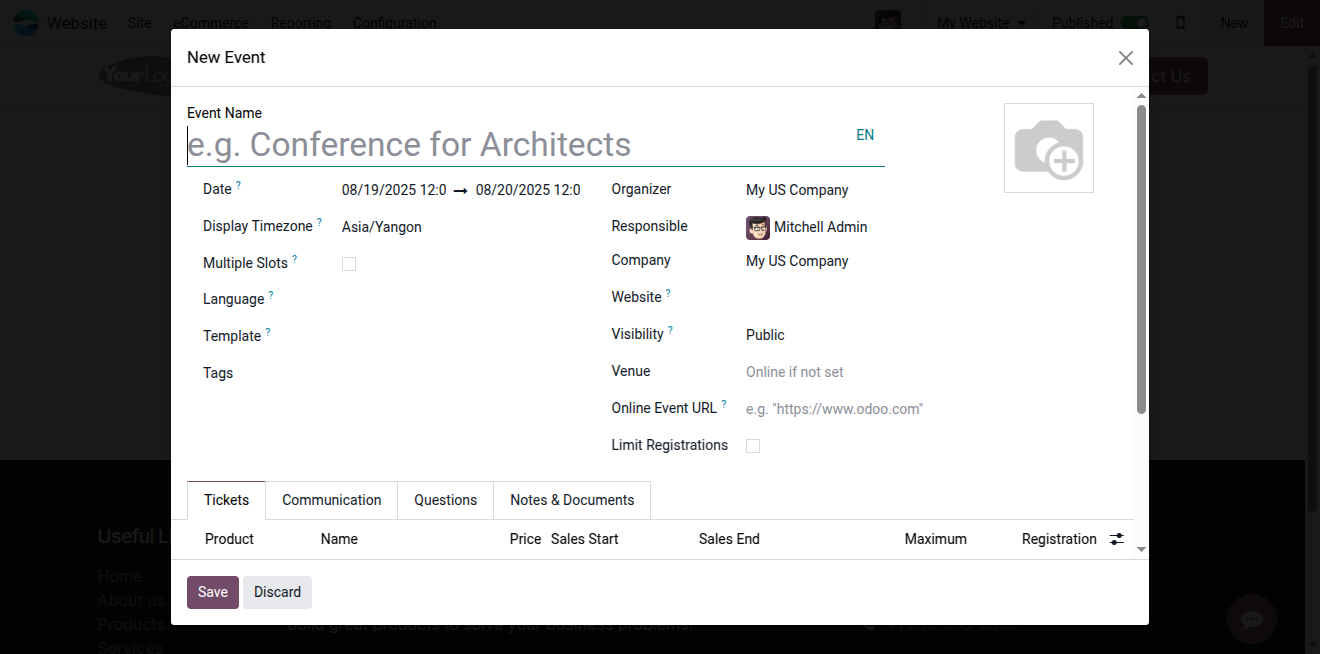Click the Date field help question mark

(238, 185)
